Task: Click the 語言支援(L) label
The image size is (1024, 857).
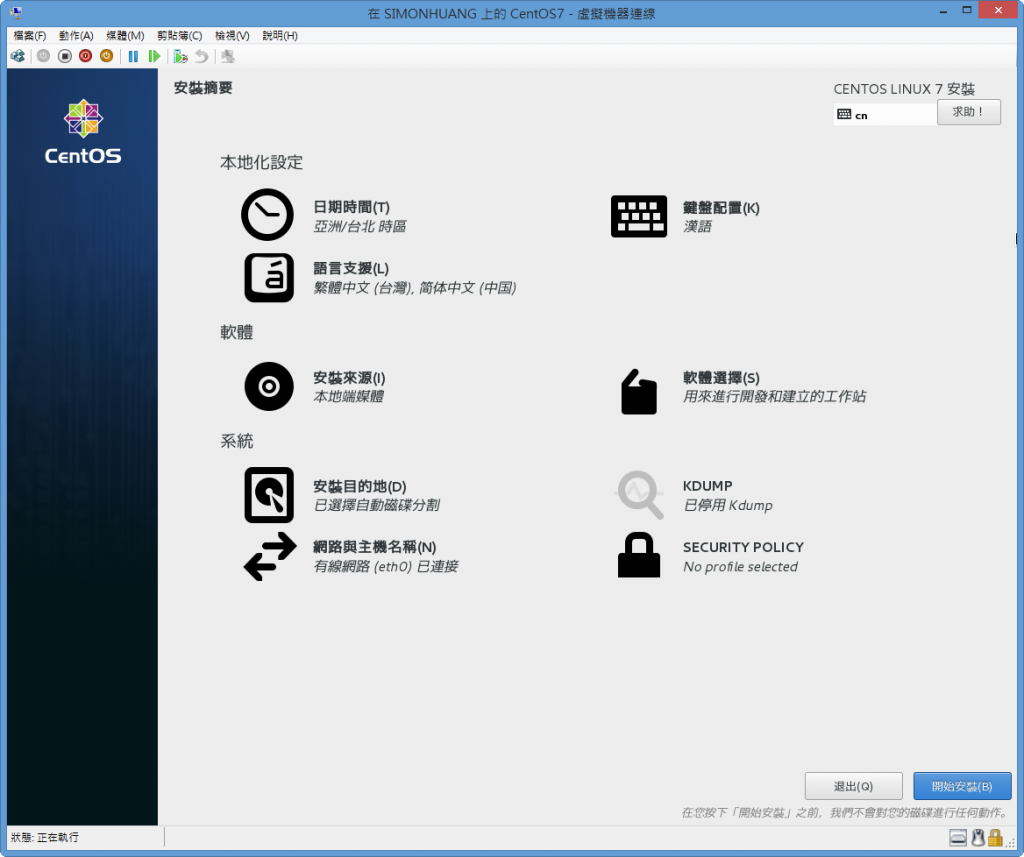Action: (351, 268)
